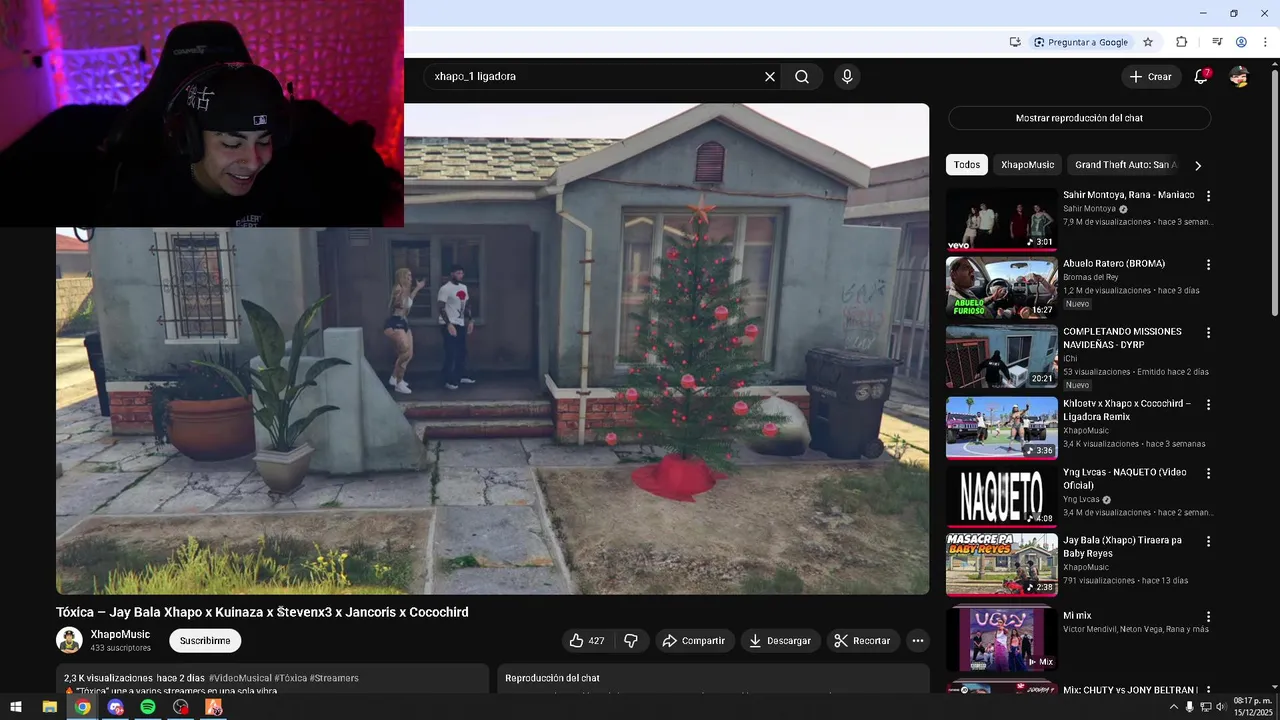Click Preguntar a Google lens button

[x=1081, y=42]
